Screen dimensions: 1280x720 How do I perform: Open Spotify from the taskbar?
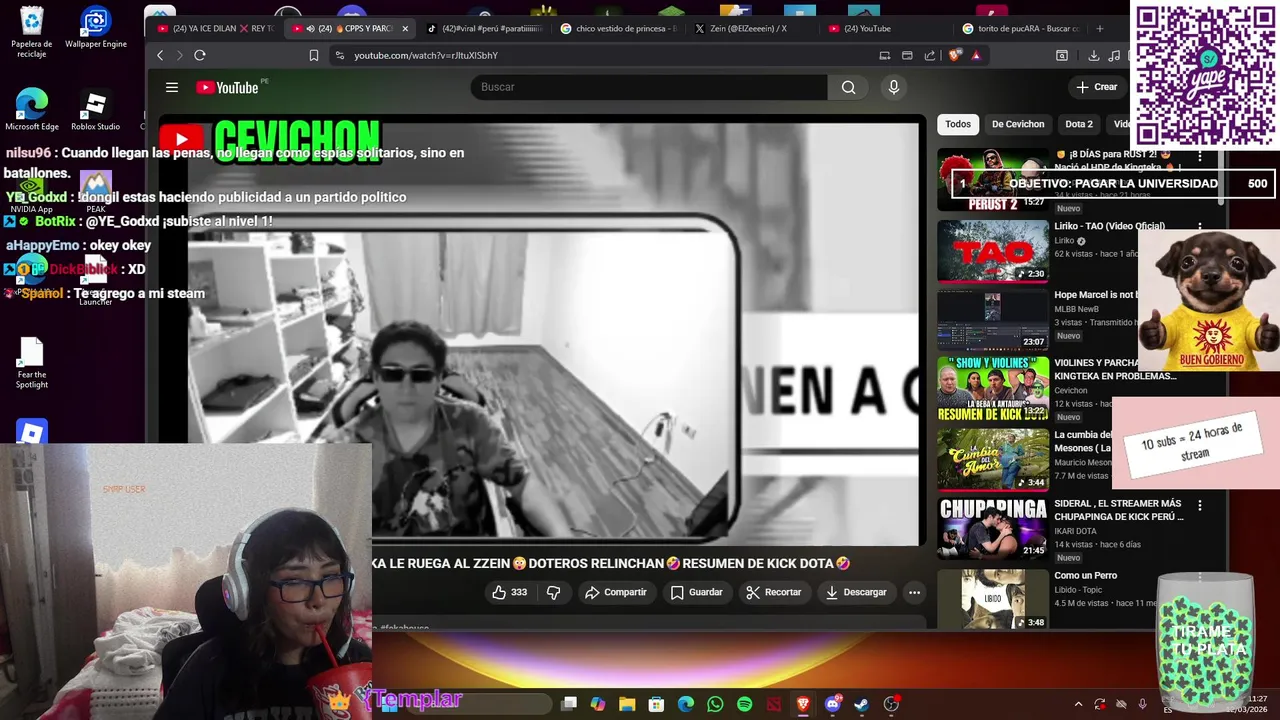[x=744, y=704]
